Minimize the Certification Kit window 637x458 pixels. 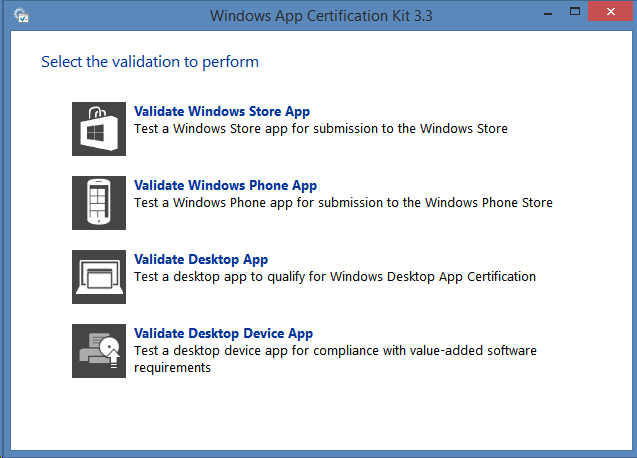point(548,12)
